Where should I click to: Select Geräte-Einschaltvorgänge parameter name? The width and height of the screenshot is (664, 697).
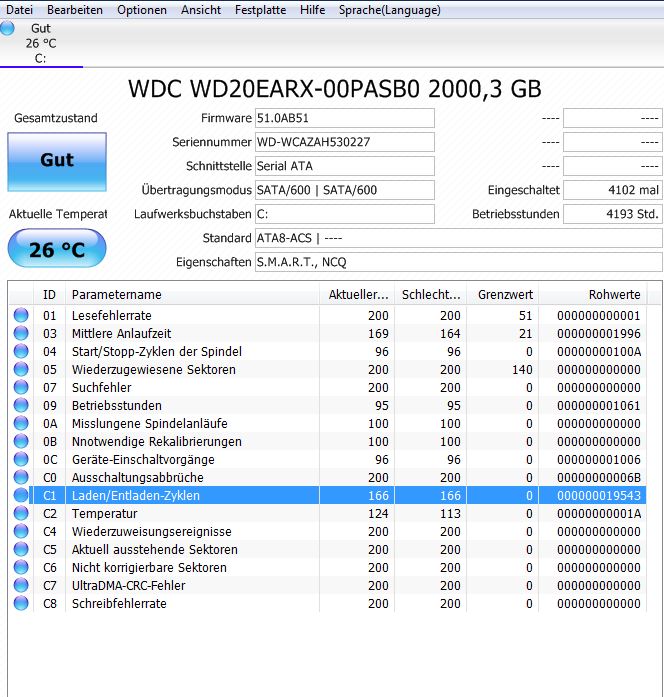[x=143, y=460]
